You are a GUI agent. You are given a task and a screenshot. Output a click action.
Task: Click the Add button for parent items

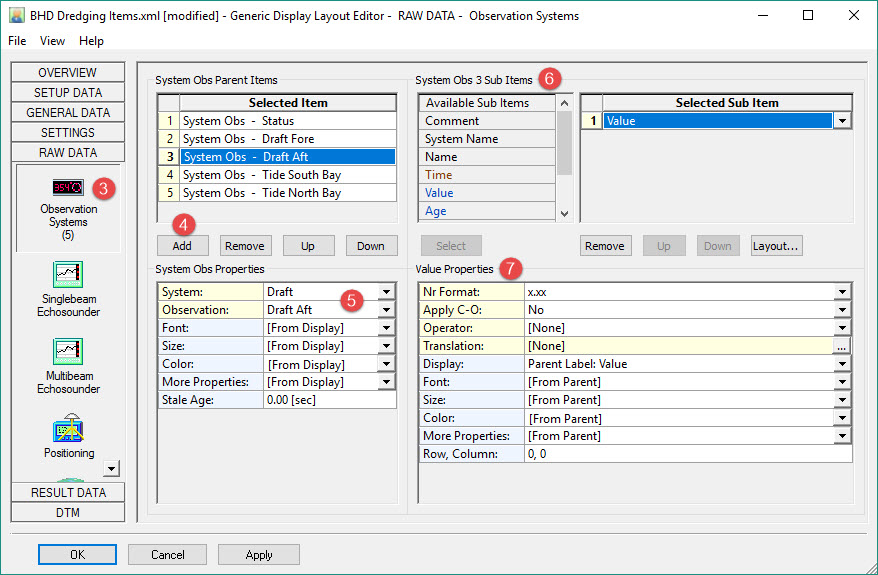182,246
